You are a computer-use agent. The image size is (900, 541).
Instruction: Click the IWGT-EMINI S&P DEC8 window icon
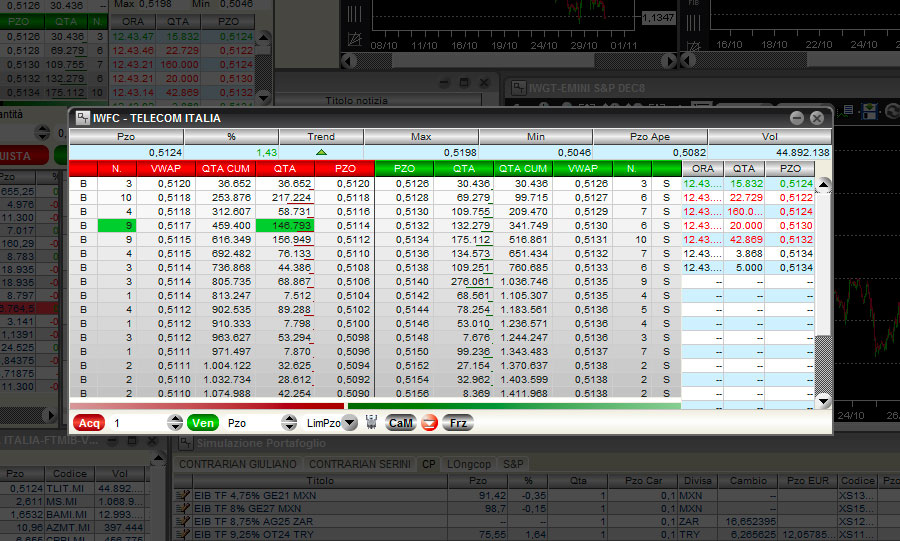519,88
